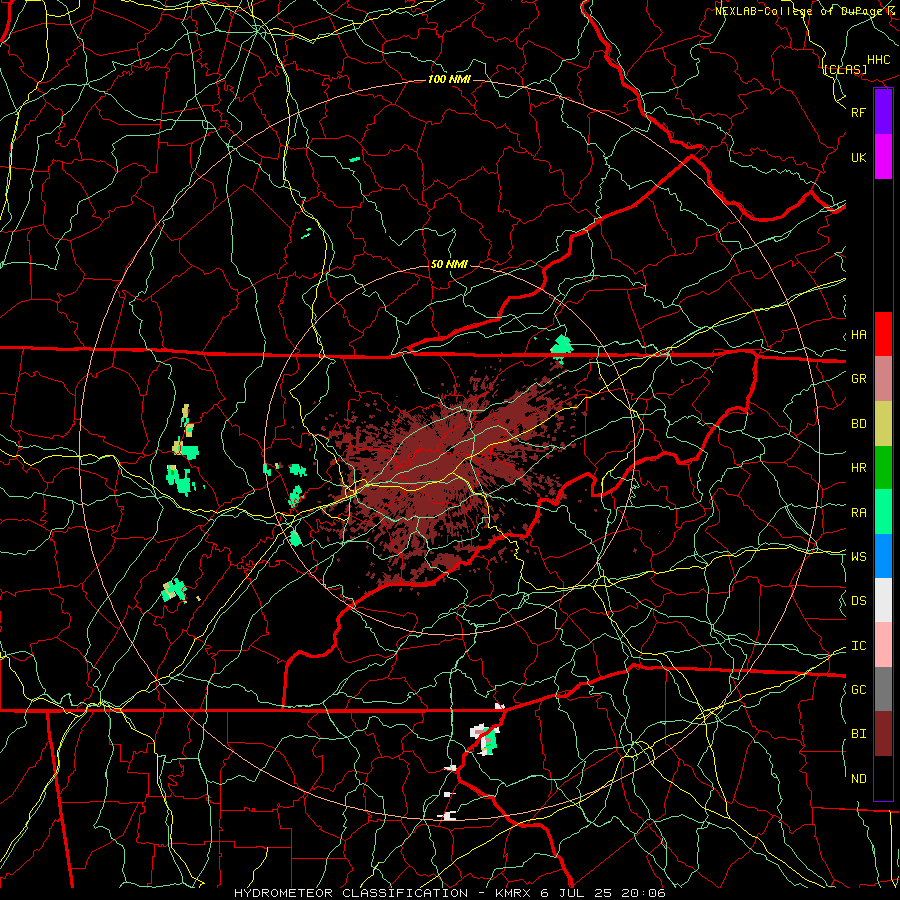Image resolution: width=900 pixels, height=900 pixels.
Task: Click the purple RF legend color swatch
Action: (x=883, y=112)
